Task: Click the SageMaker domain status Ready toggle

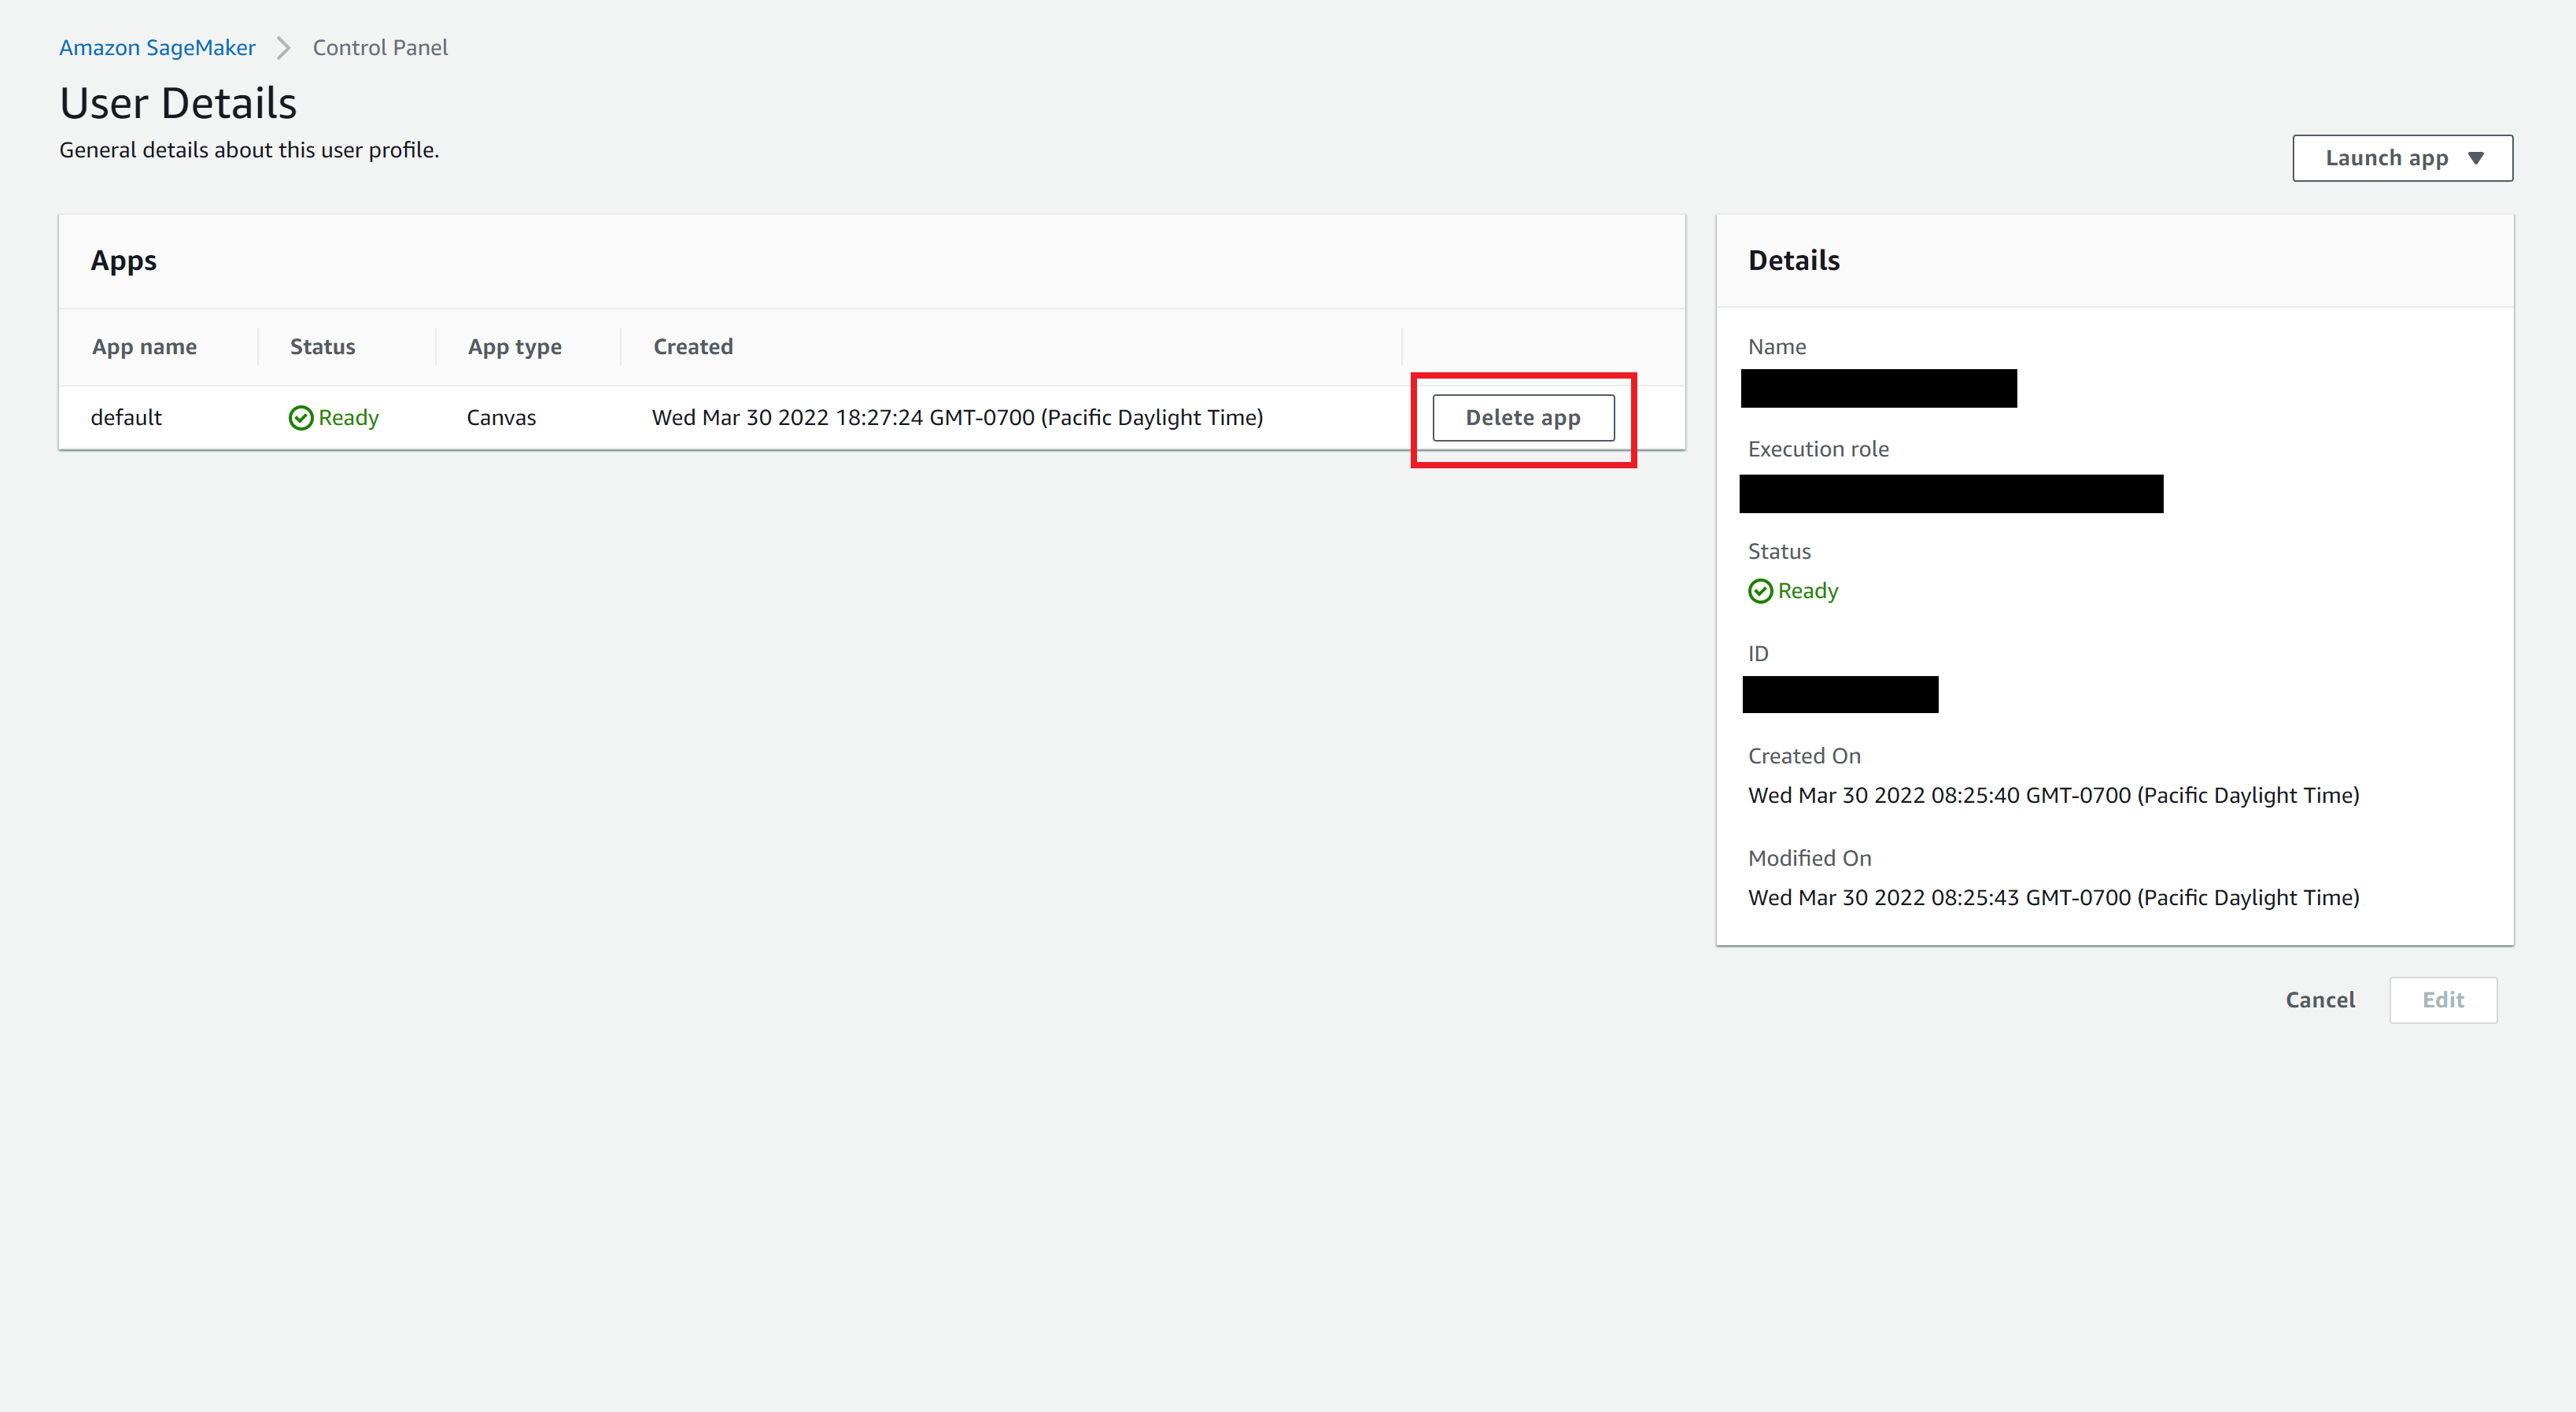Action: 1794,590
